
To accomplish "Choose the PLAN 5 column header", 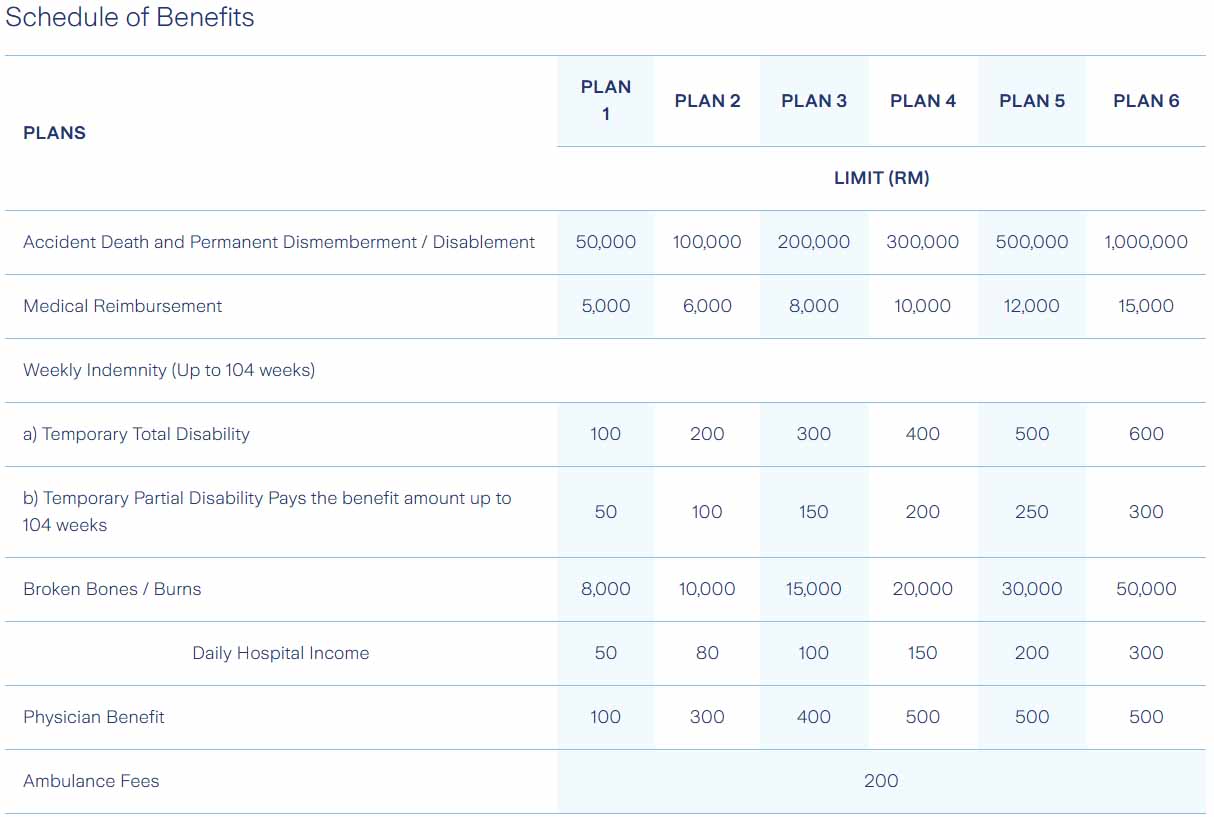I will pyautogui.click(x=1031, y=101).
